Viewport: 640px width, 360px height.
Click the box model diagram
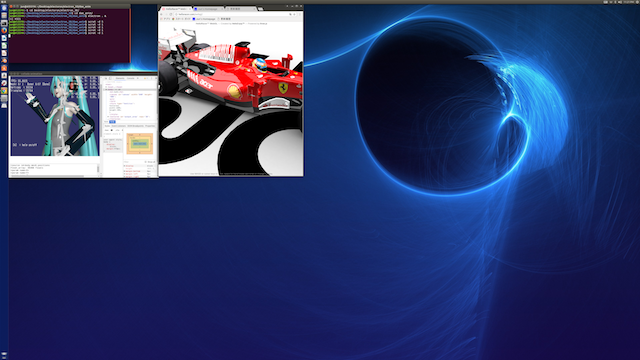pyautogui.click(x=140, y=144)
